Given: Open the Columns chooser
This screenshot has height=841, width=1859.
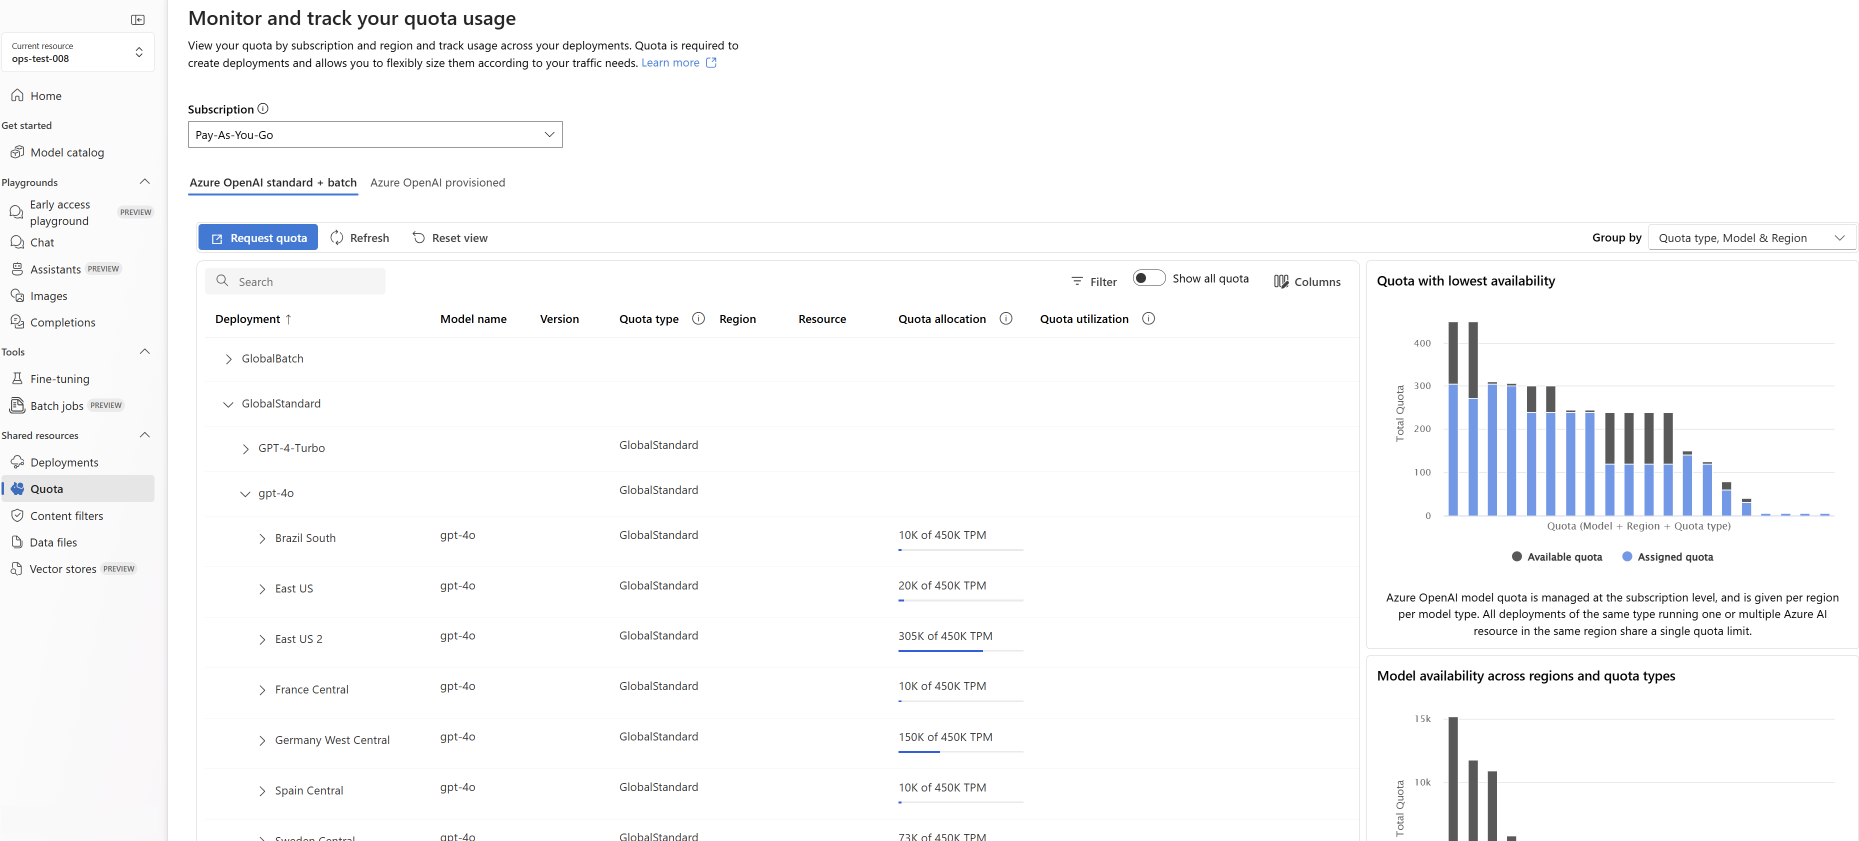Looking at the screenshot, I should [1307, 282].
